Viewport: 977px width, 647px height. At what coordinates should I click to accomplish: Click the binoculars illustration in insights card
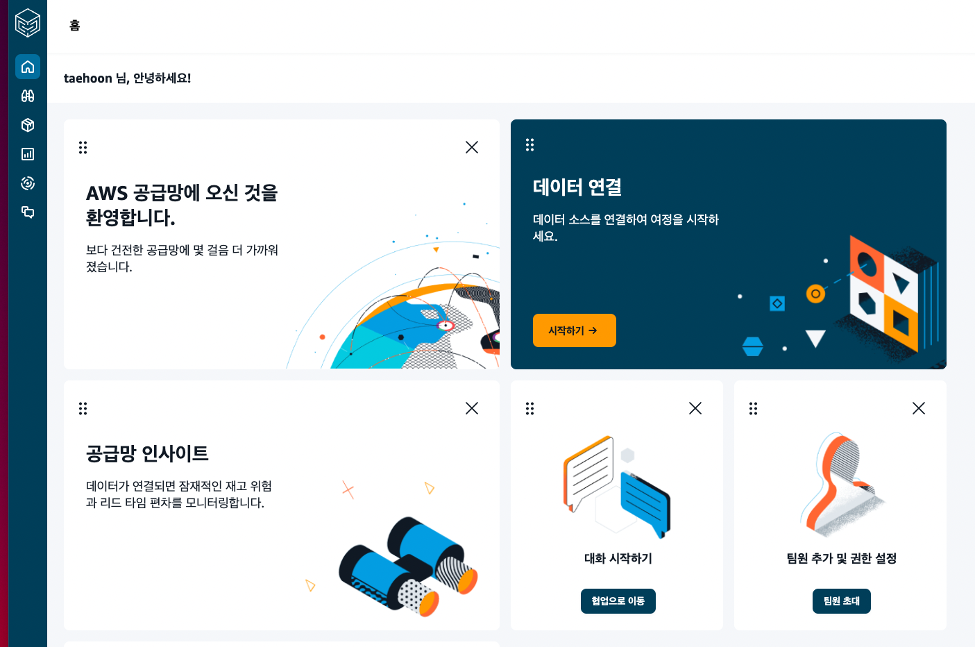408,565
